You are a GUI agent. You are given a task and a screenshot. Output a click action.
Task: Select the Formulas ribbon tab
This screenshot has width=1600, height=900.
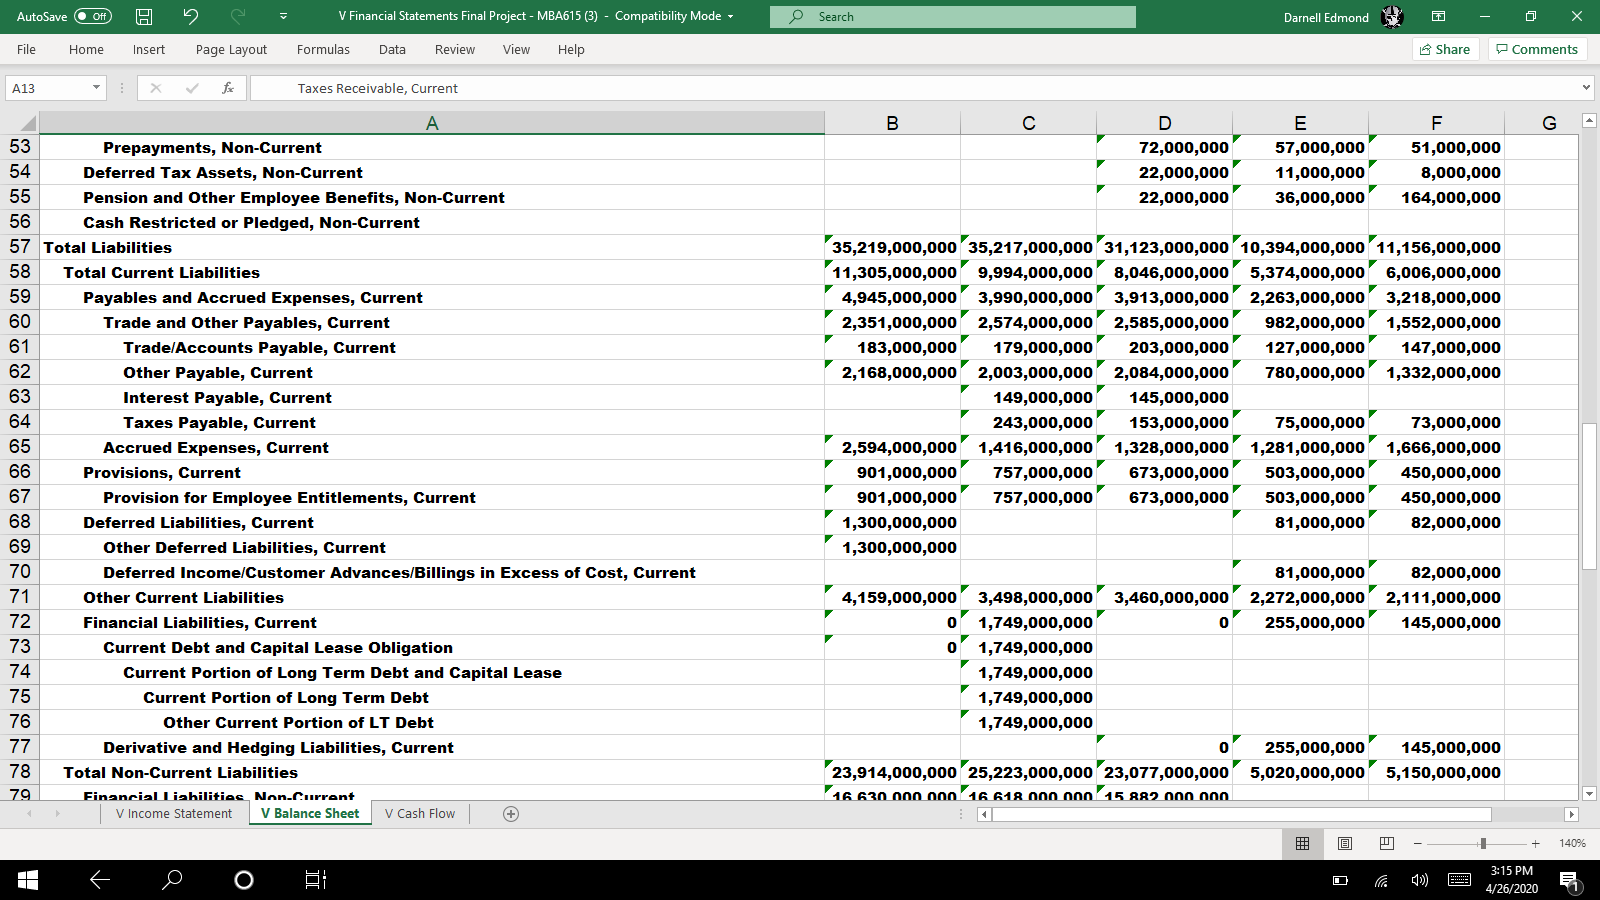coord(323,49)
